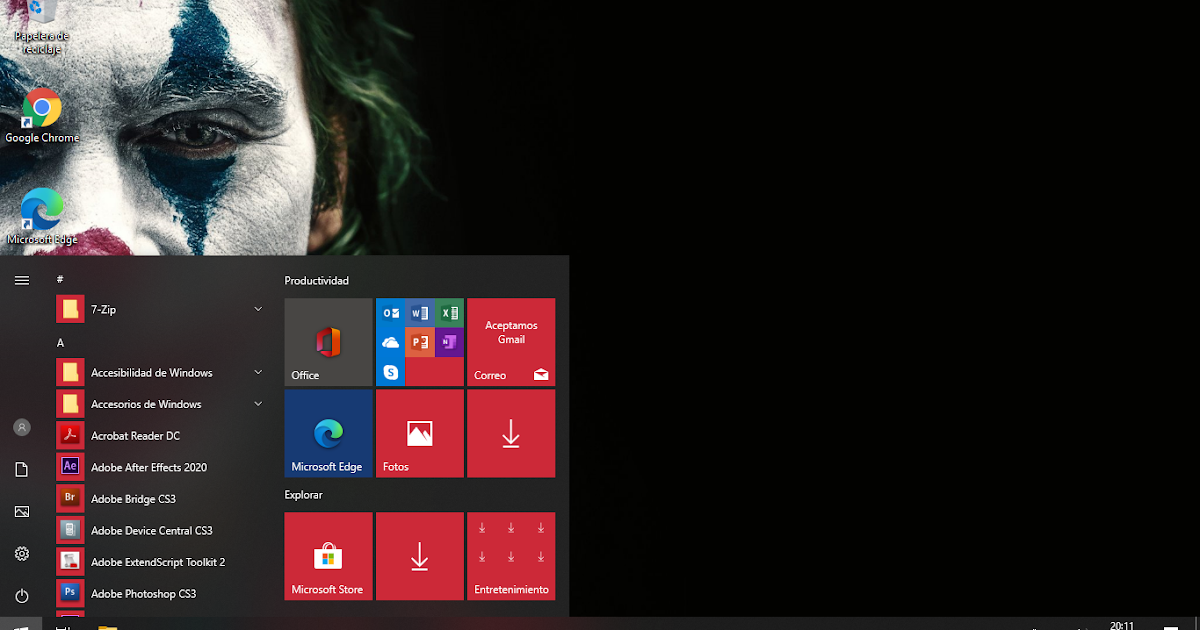The image size is (1200, 630).
Task: Expand Accesibilidad de Windows chevron
Action: tap(258, 373)
